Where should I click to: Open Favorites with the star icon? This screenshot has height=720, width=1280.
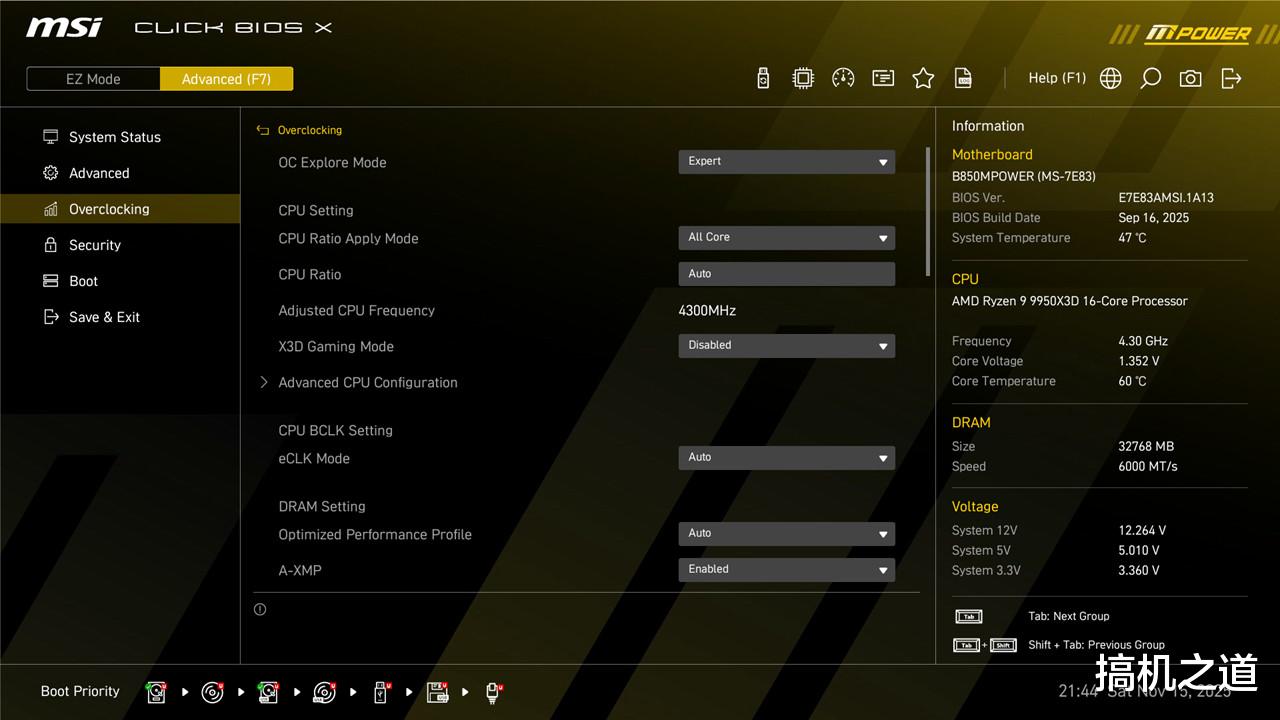(x=923, y=78)
